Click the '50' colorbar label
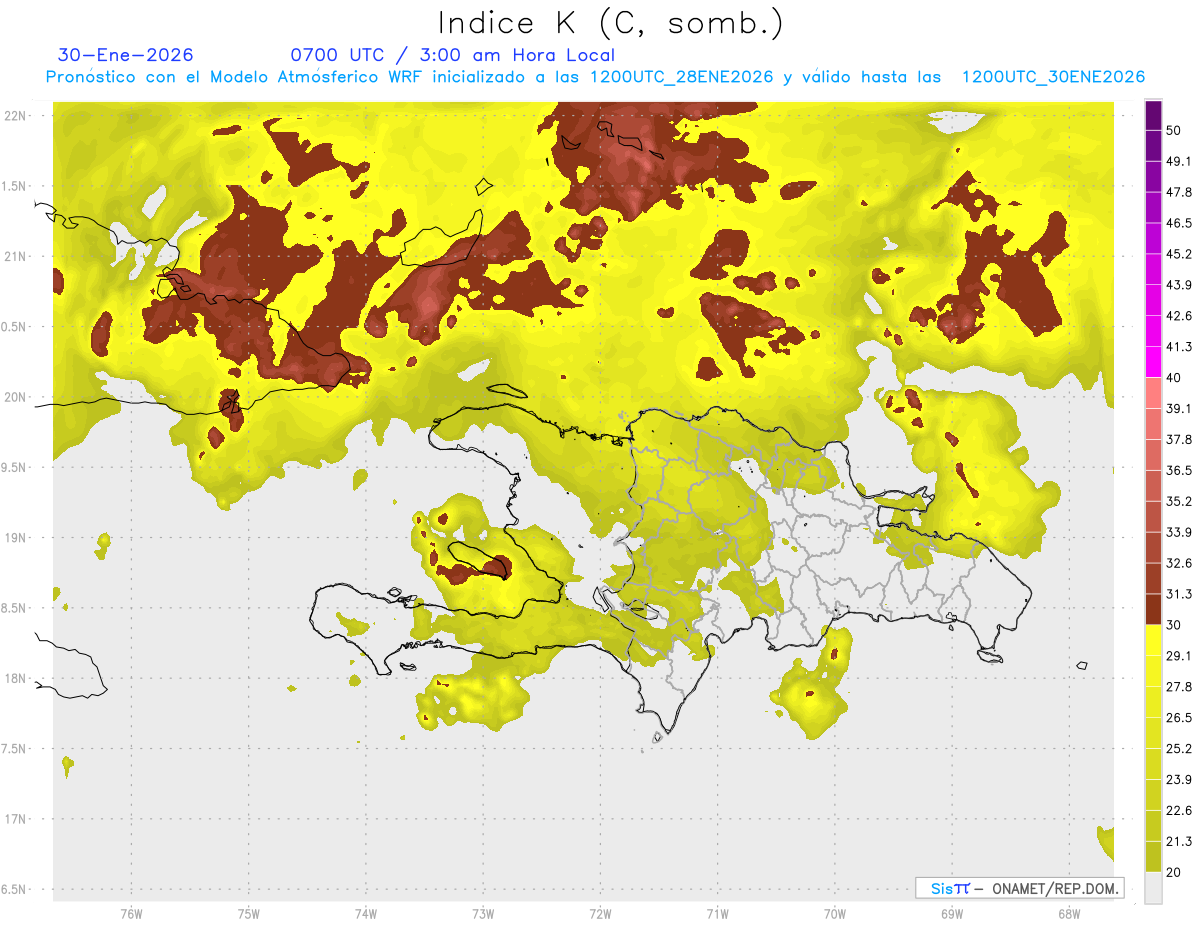Image resolution: width=1200 pixels, height=927 pixels. click(x=1175, y=131)
